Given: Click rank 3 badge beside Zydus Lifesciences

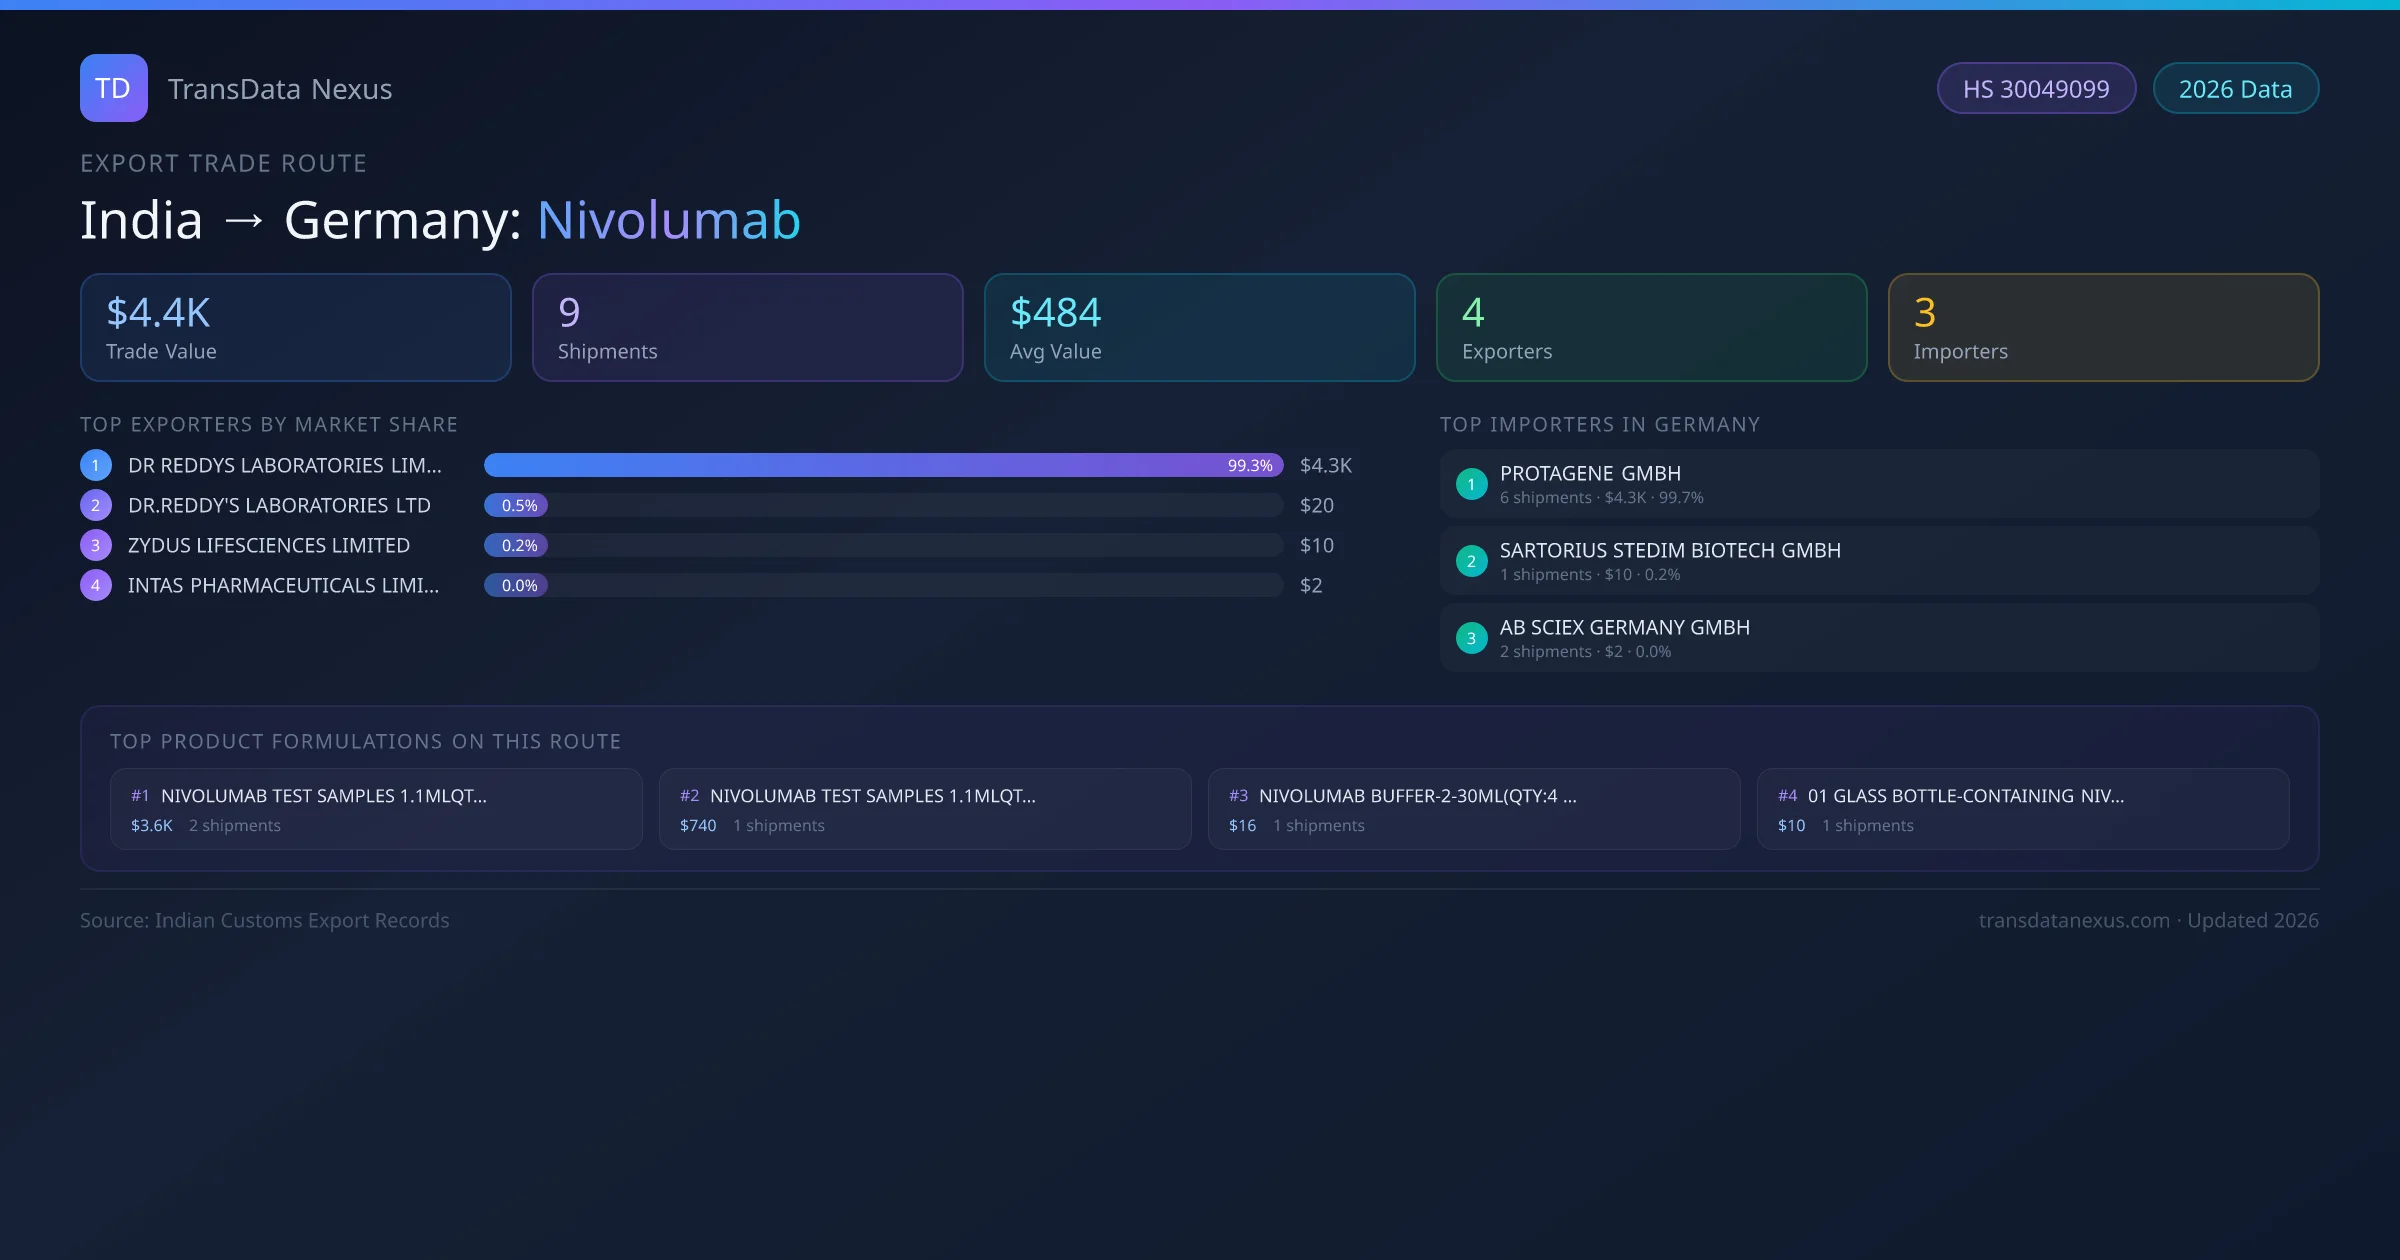Looking at the screenshot, I should click(x=96, y=545).
